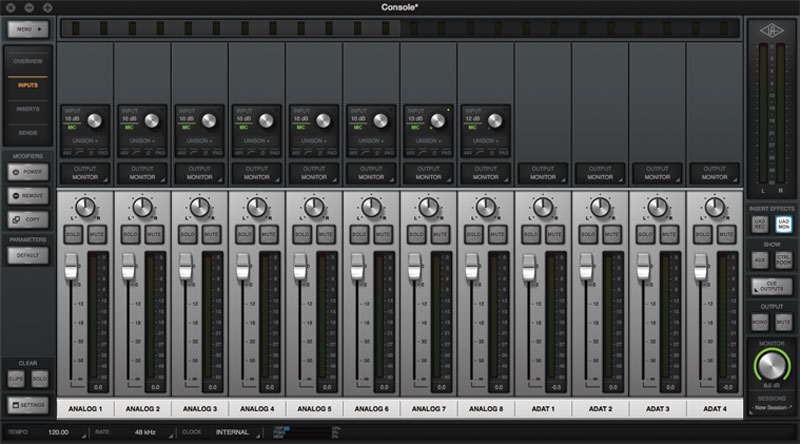Open Analog 6 Output Monitor dropdown

(x=371, y=173)
